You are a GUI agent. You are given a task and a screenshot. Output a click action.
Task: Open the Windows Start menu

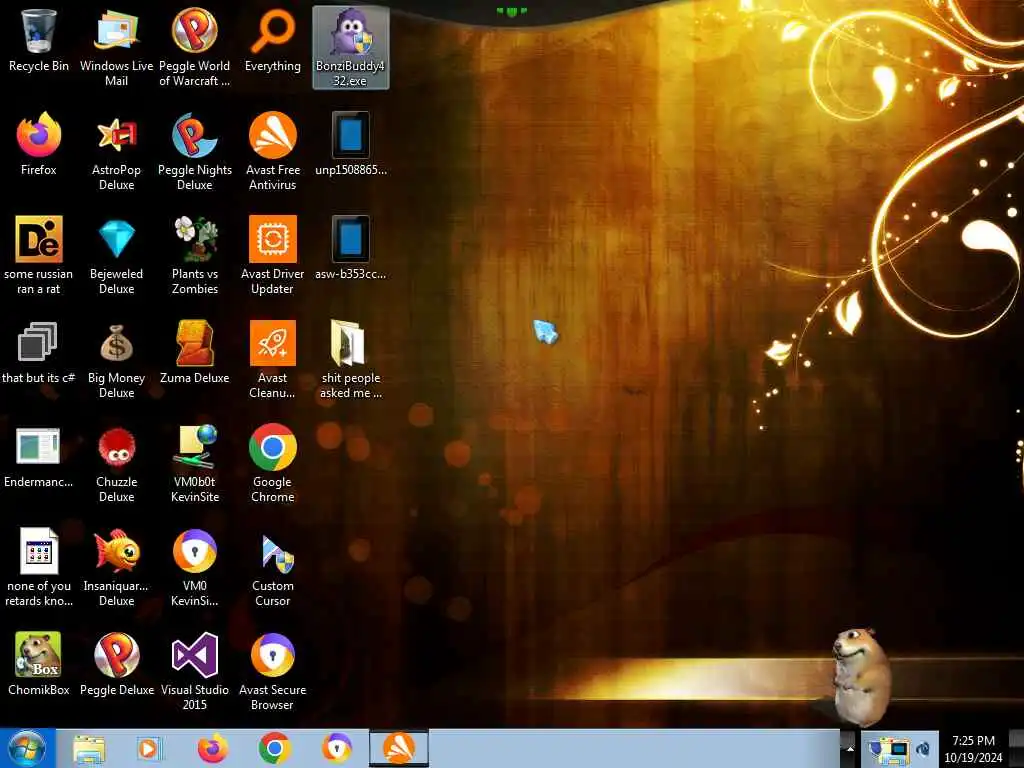(x=27, y=748)
